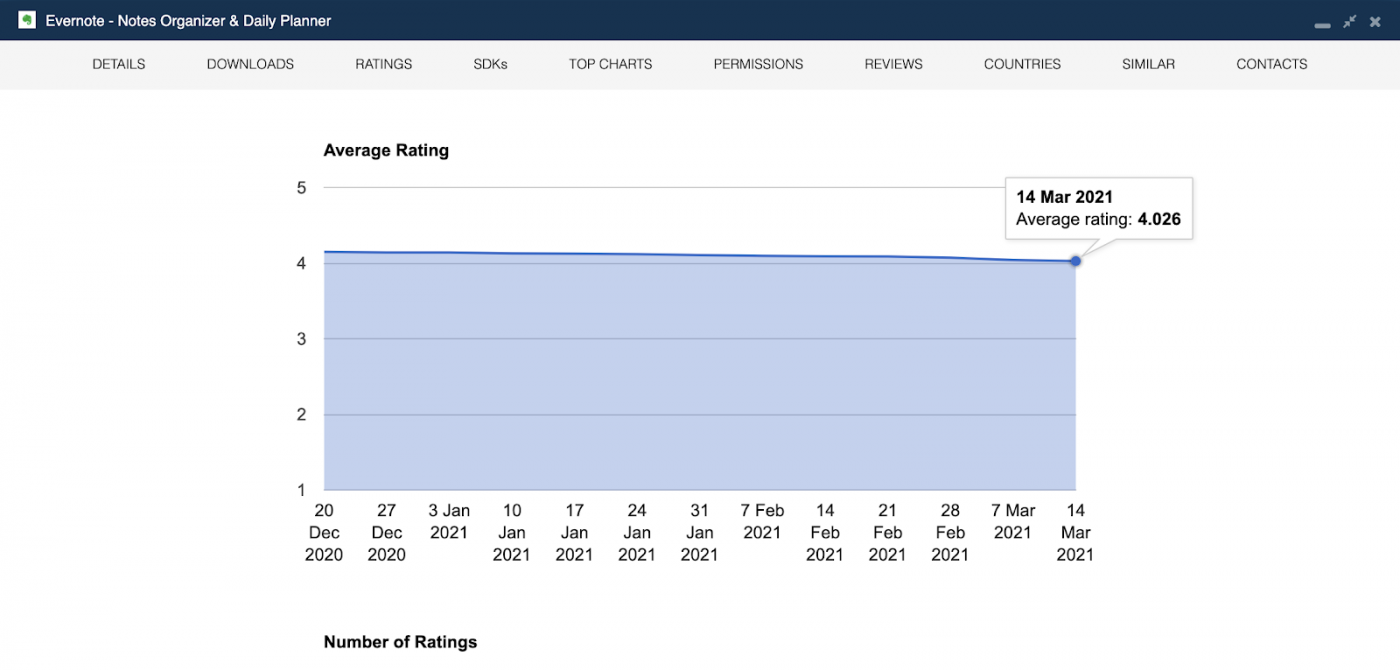
Task: Click the 7 Feb 2021 axis label
Action: [x=762, y=522]
